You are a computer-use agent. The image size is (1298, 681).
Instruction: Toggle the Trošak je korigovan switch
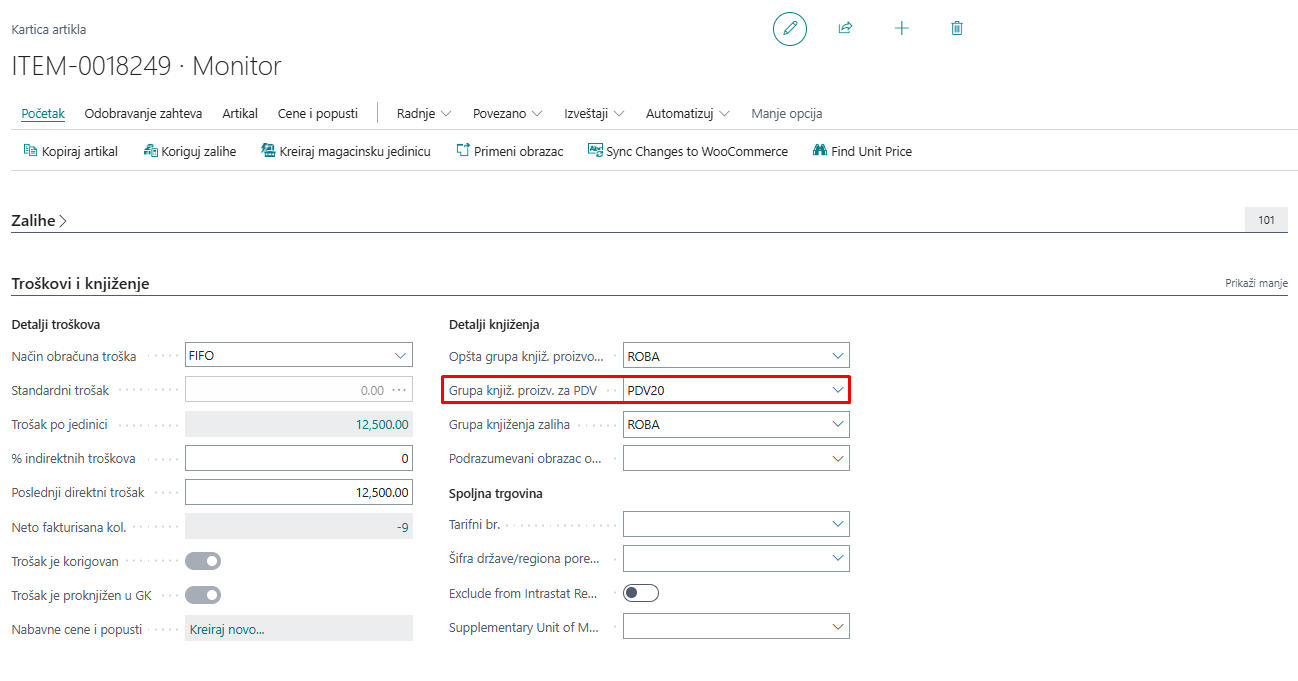tap(203, 561)
